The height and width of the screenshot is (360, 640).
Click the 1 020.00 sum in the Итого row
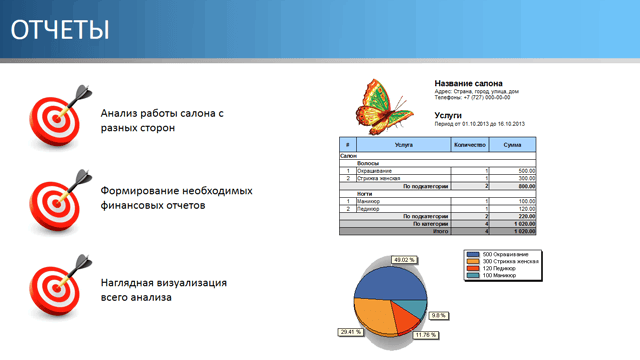point(512,231)
